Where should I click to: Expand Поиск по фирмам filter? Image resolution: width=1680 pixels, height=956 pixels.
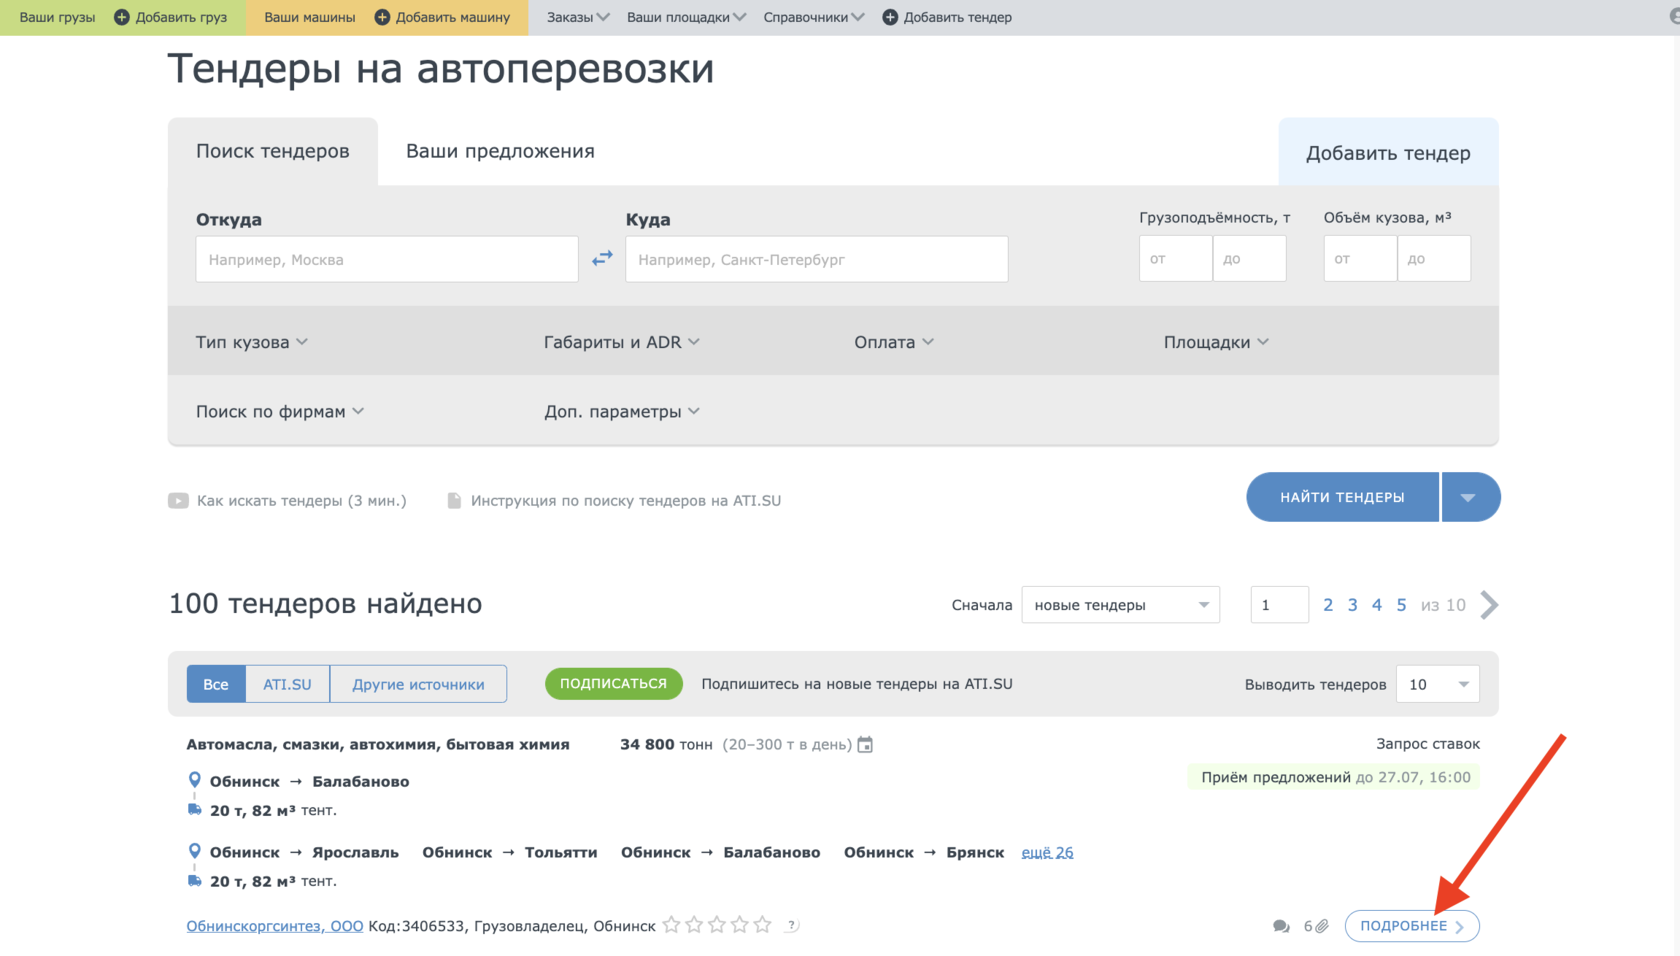[280, 411]
